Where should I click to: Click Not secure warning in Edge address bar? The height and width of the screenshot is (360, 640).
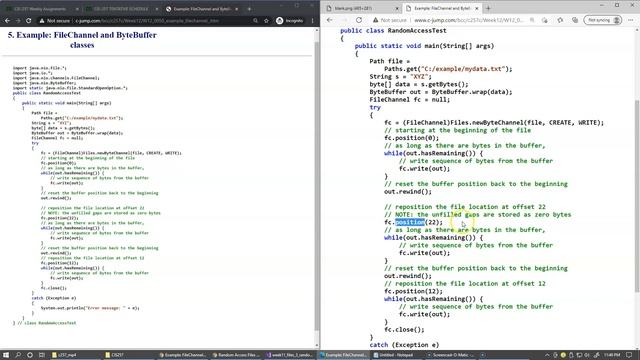tap(389, 20)
